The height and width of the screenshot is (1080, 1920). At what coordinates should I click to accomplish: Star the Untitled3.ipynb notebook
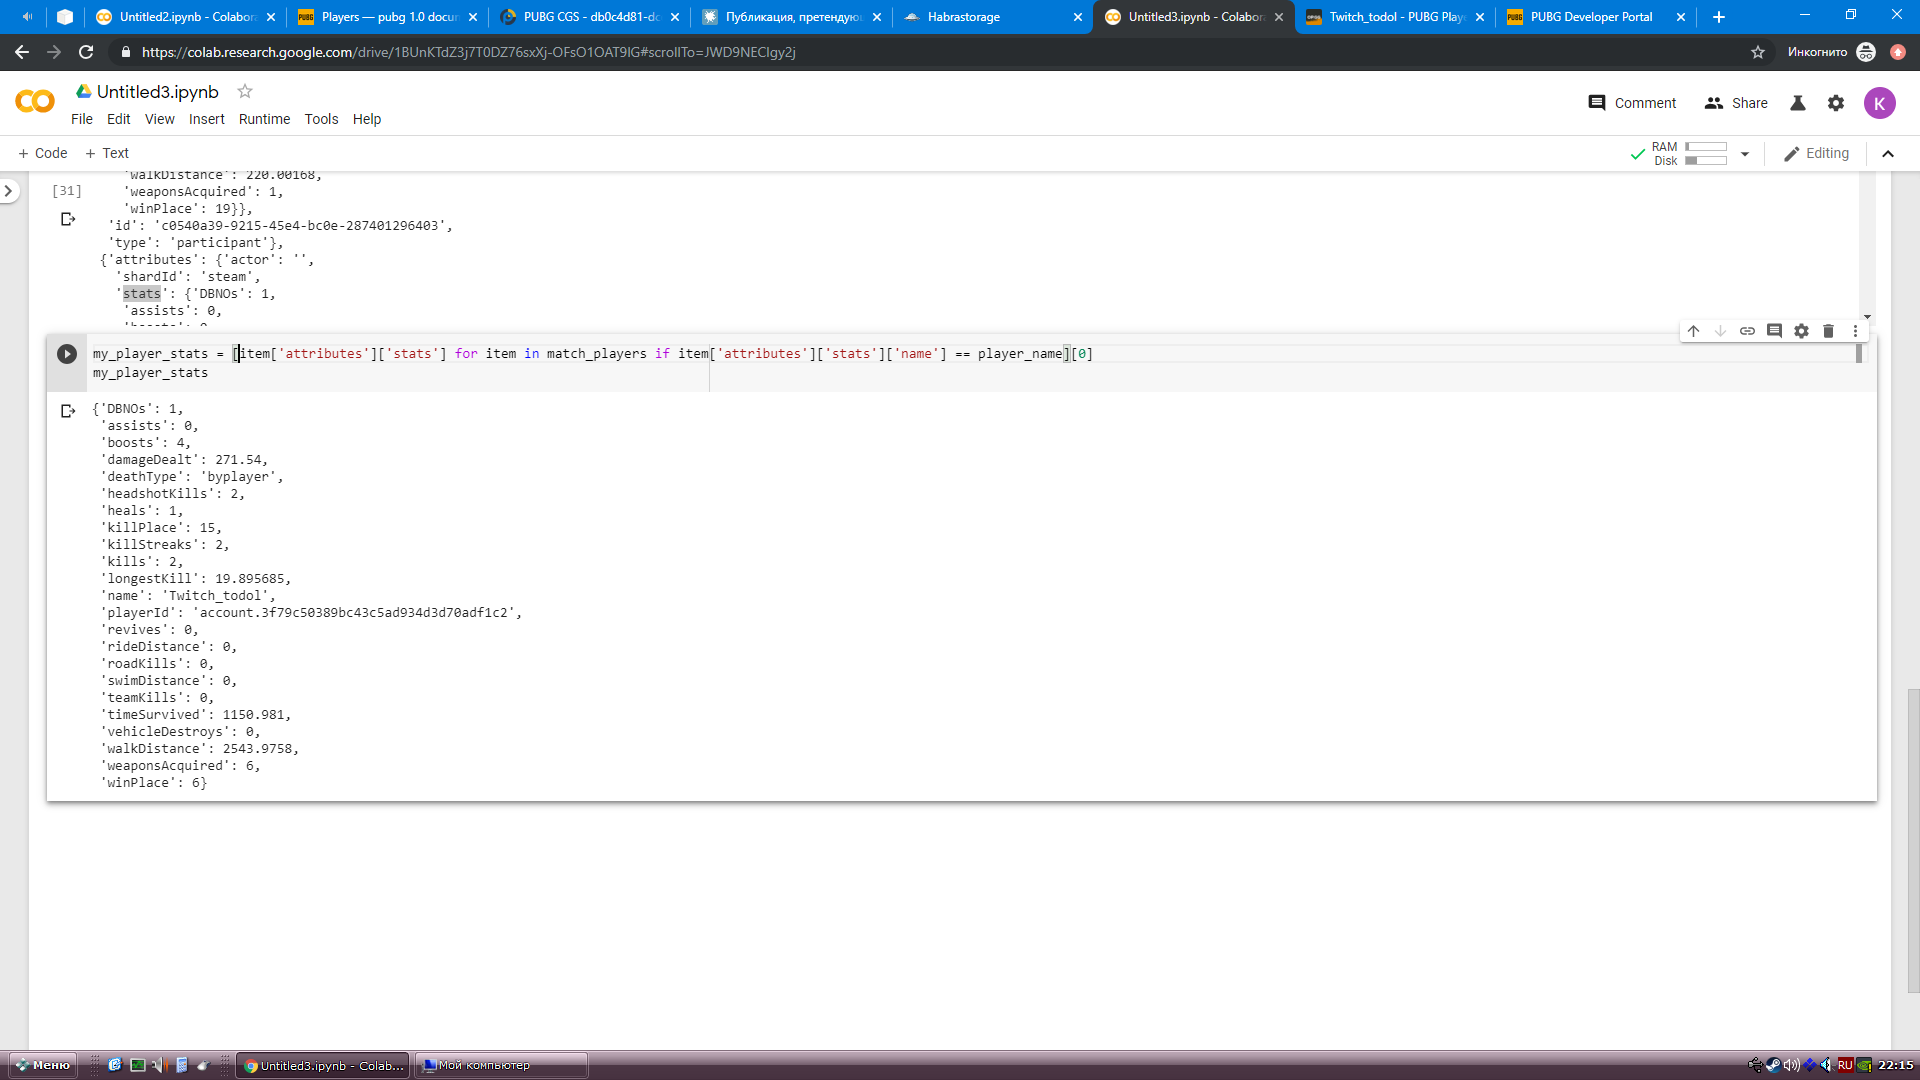245,92
